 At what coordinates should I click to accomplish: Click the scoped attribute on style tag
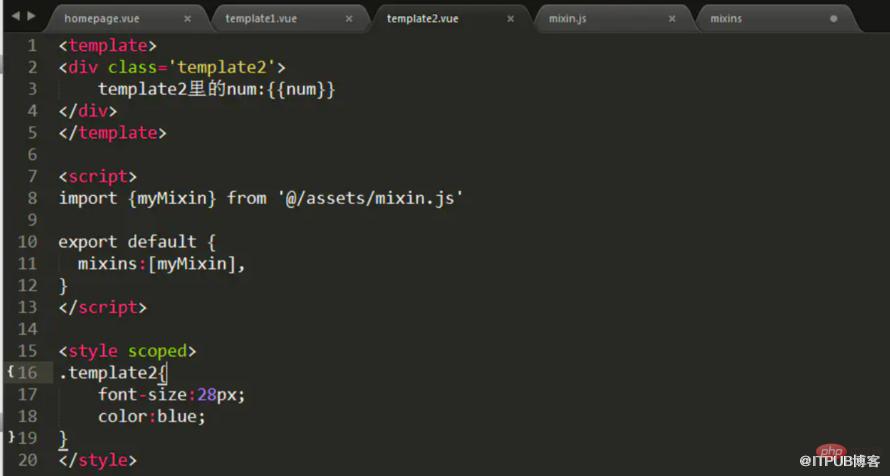[x=157, y=351]
